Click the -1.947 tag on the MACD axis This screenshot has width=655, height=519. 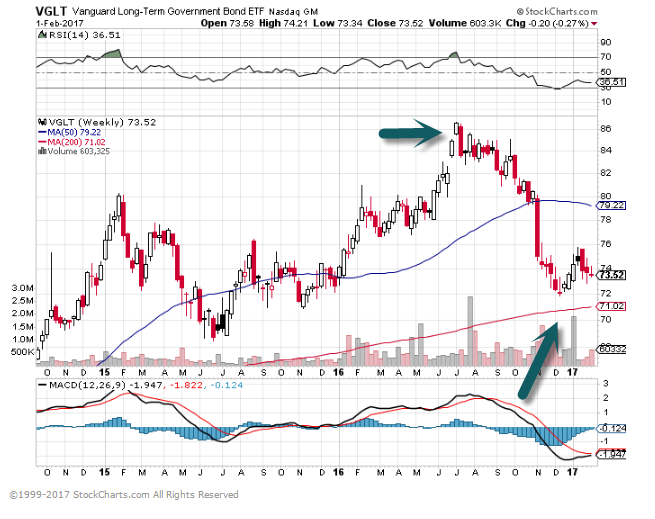click(x=612, y=454)
